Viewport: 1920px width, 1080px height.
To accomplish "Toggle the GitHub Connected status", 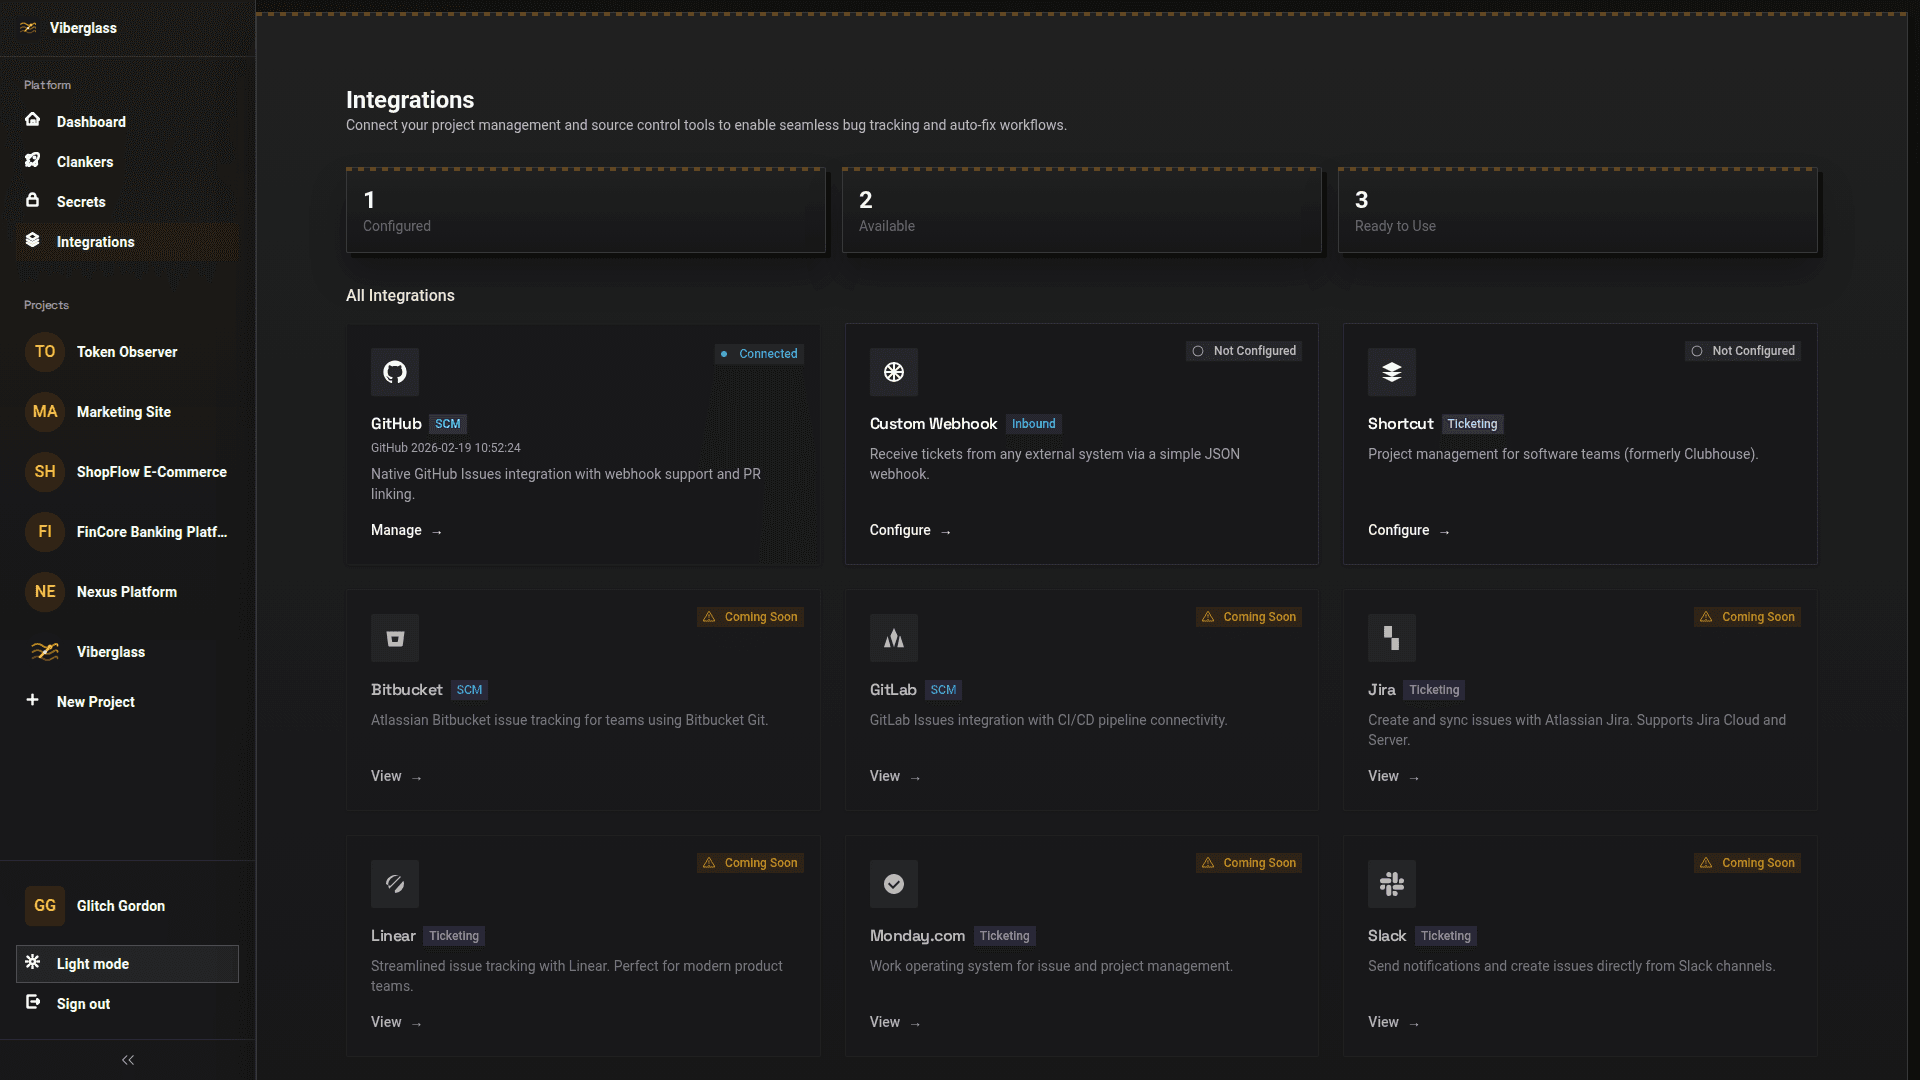I will click(759, 354).
